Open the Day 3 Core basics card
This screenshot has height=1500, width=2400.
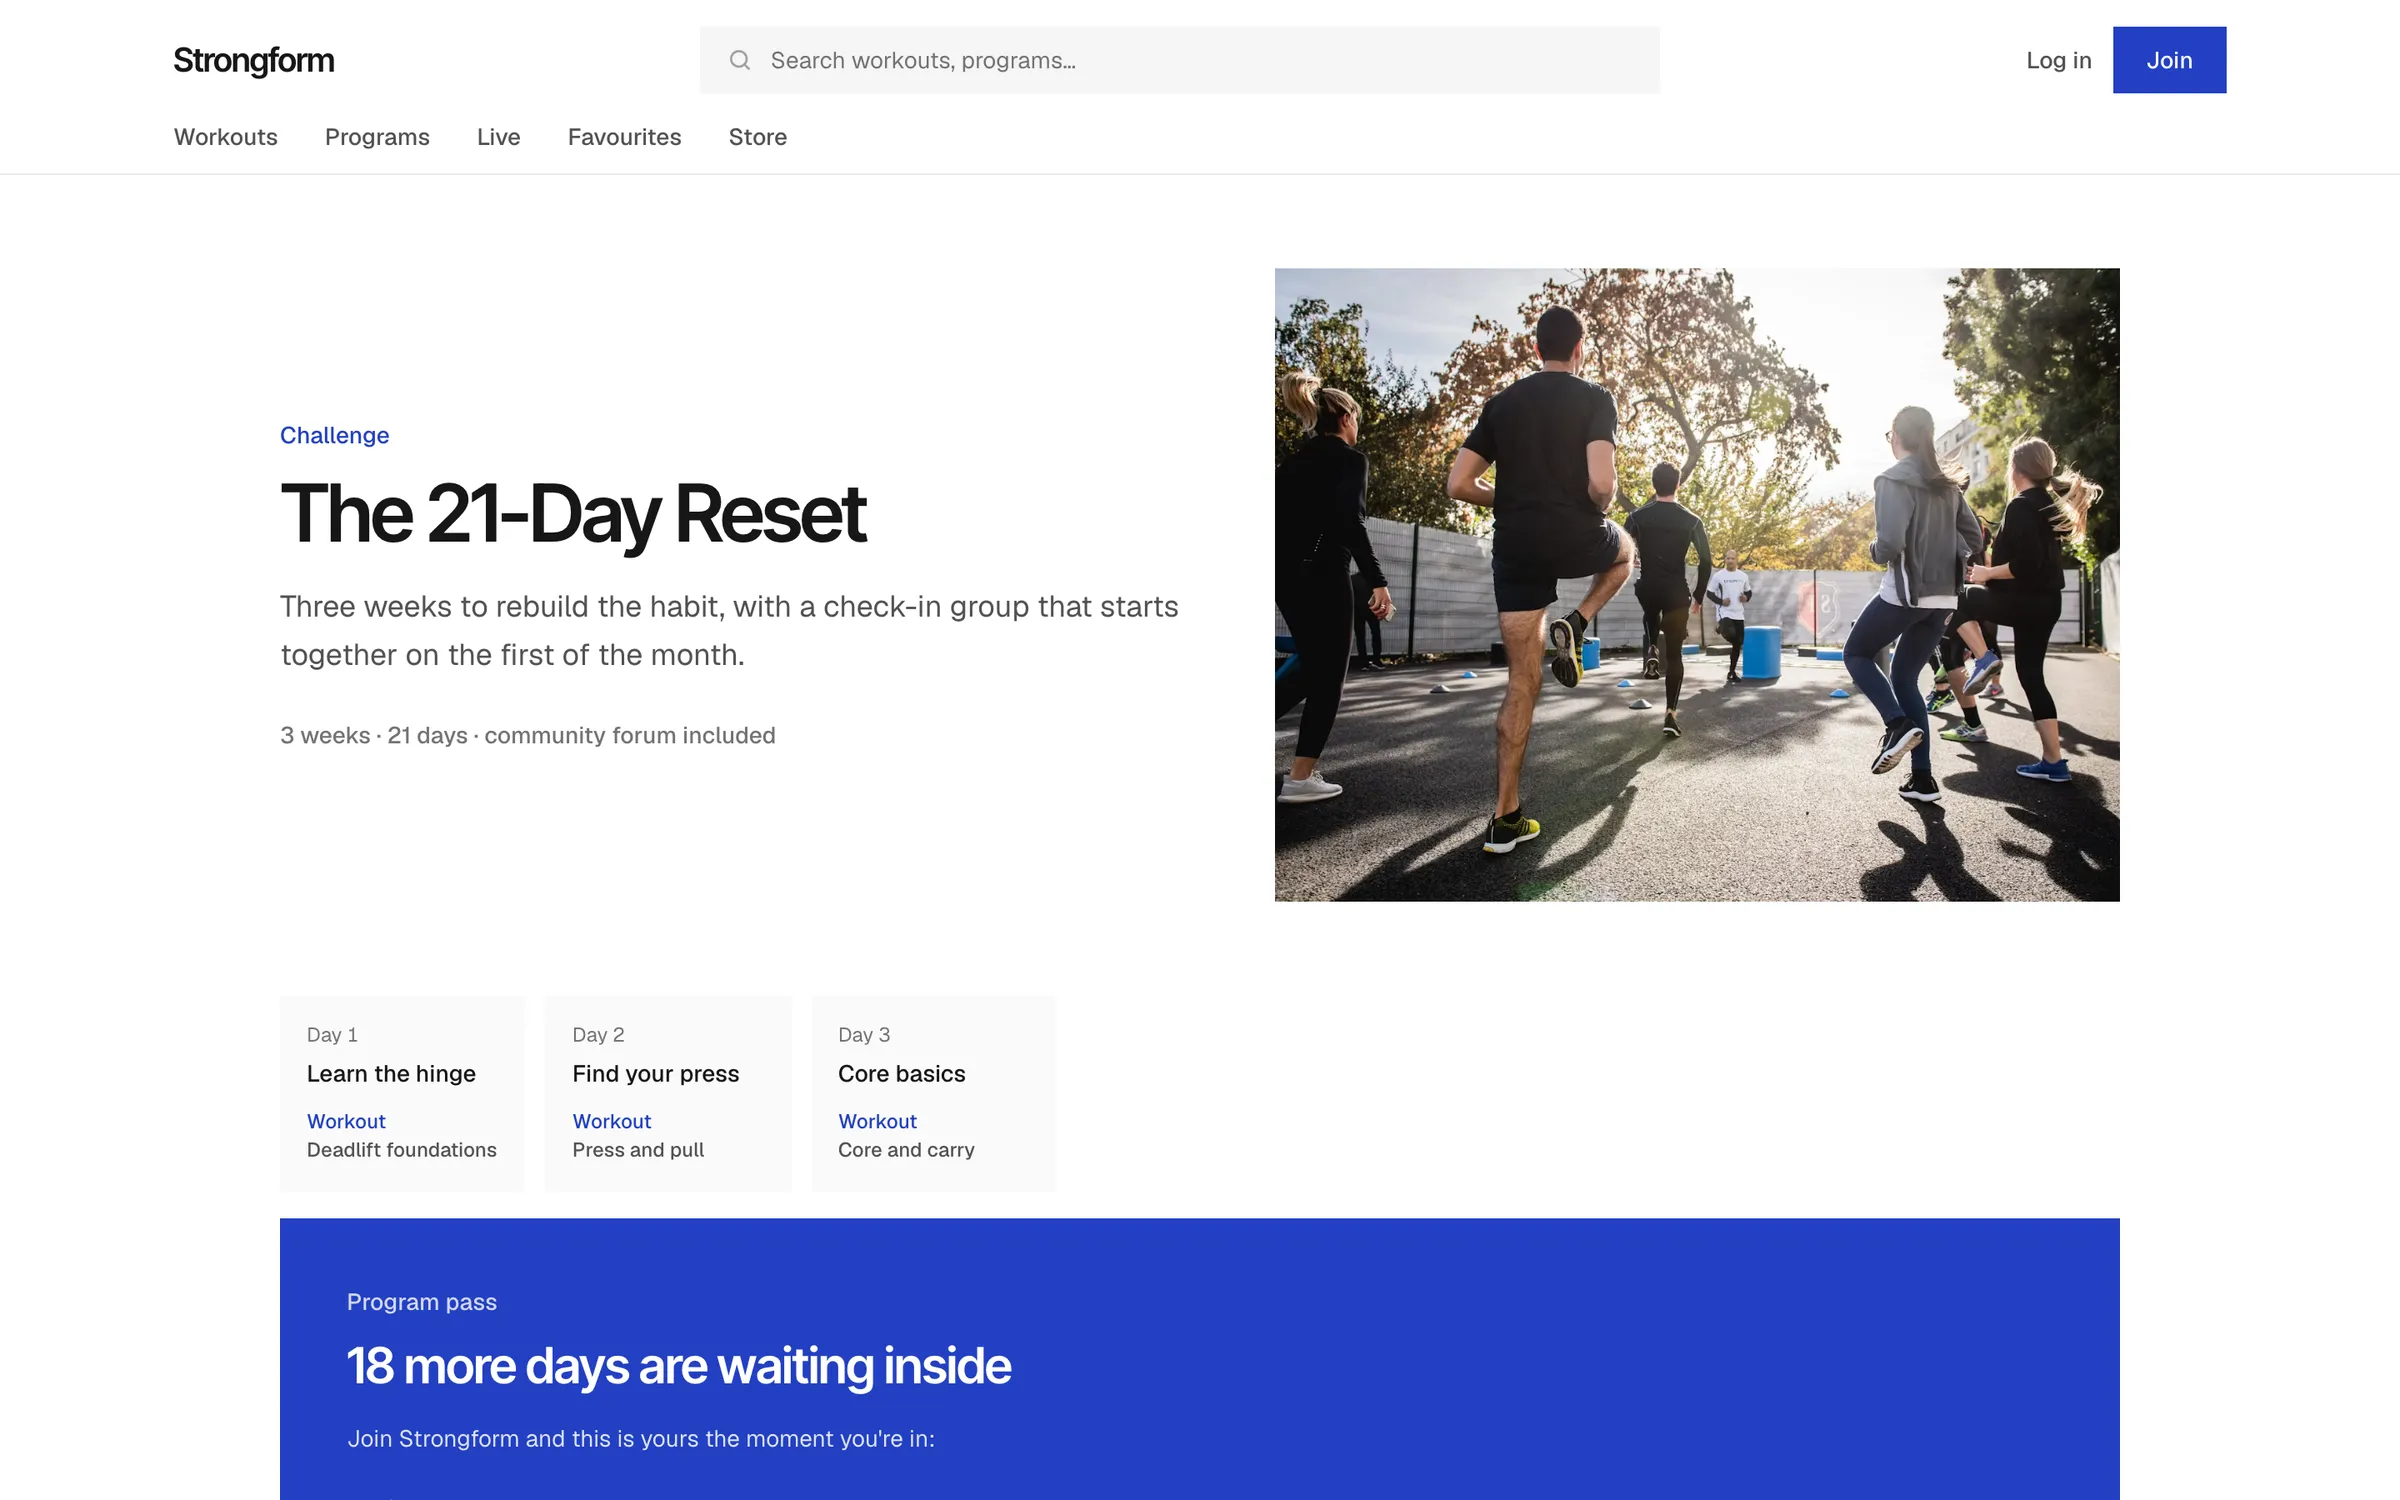[x=933, y=1093]
